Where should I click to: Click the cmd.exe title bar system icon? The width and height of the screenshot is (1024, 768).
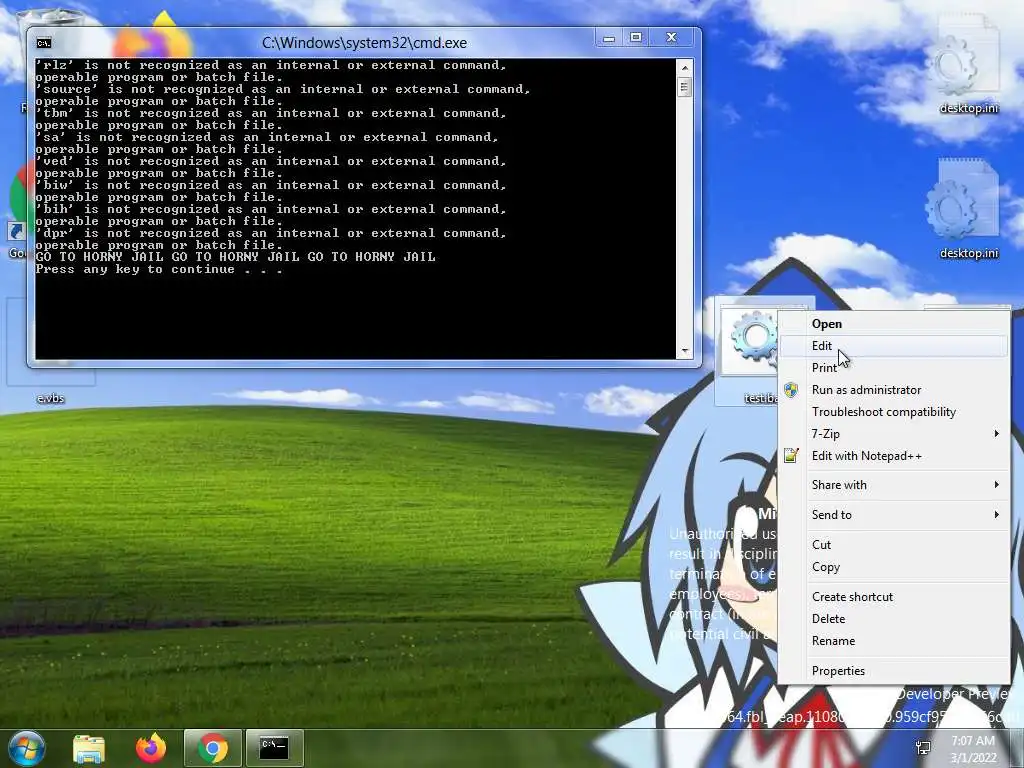(44, 43)
